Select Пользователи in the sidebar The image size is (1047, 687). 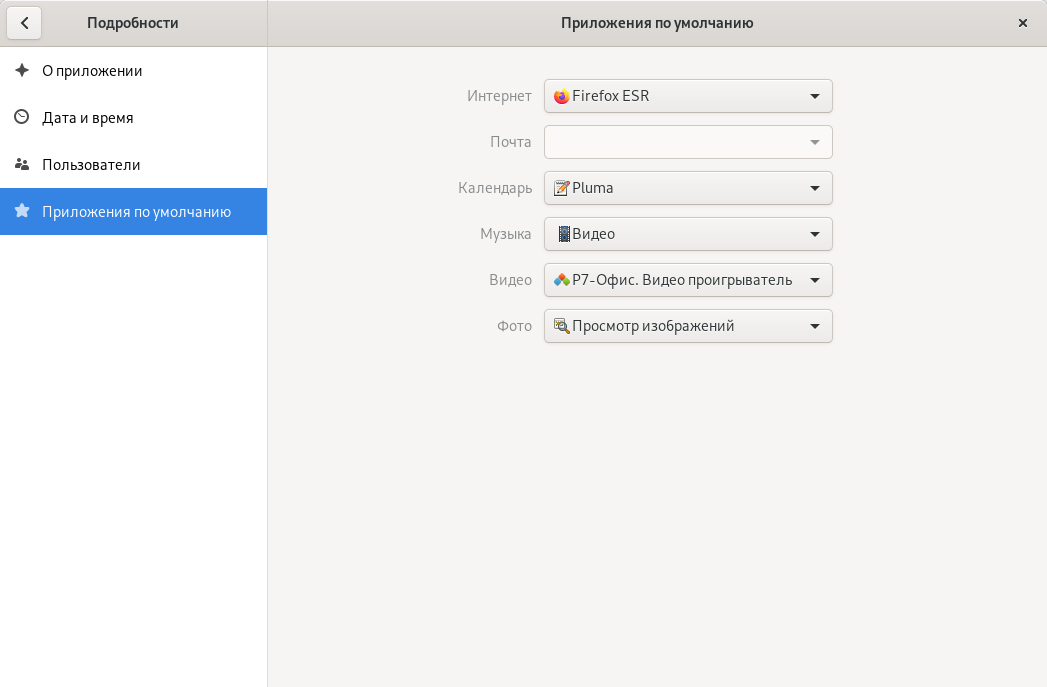click(91, 165)
